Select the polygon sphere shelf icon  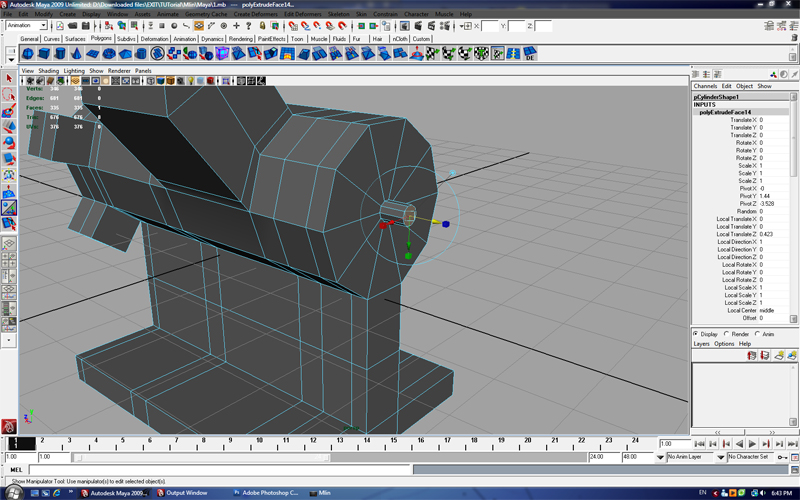pyautogui.click(x=28, y=54)
